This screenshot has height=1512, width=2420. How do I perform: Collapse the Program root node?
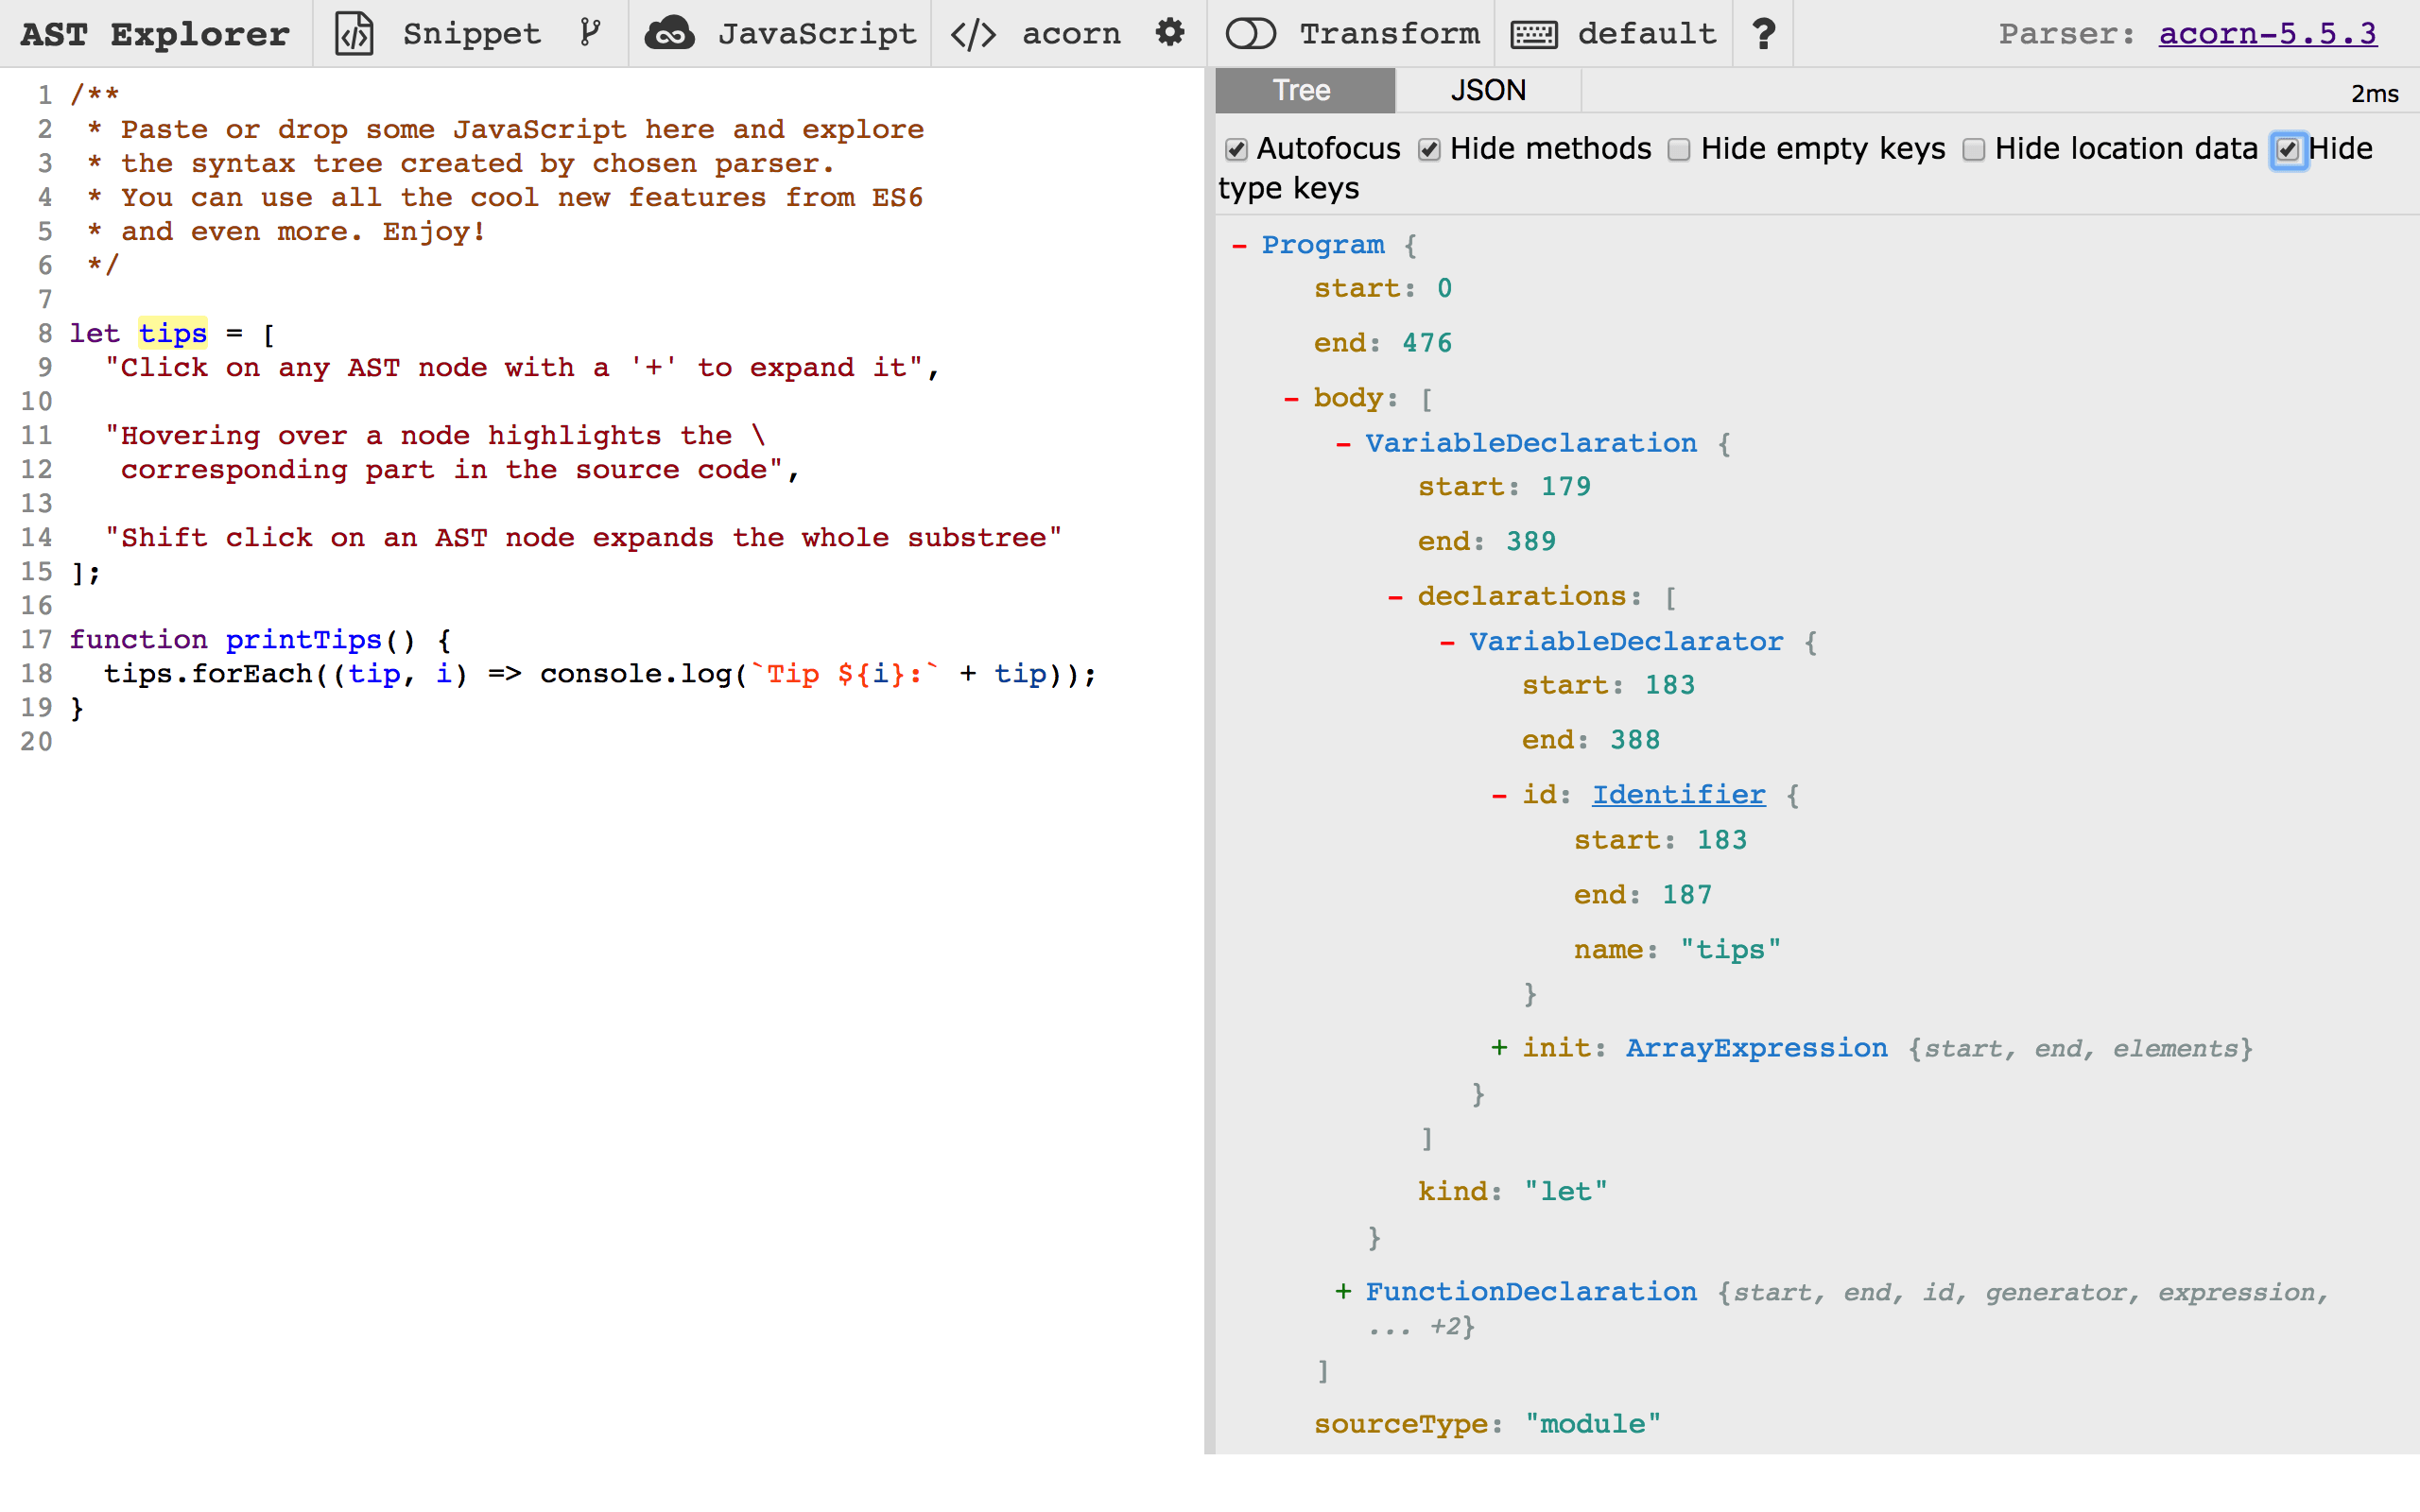point(1240,245)
